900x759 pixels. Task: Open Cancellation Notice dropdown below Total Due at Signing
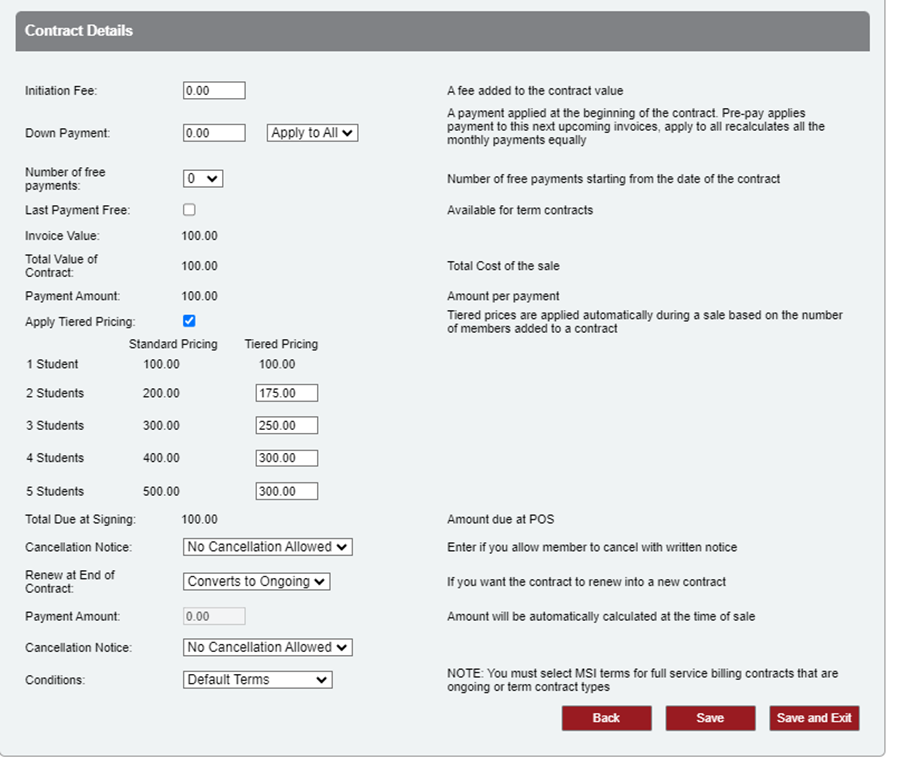click(x=268, y=547)
